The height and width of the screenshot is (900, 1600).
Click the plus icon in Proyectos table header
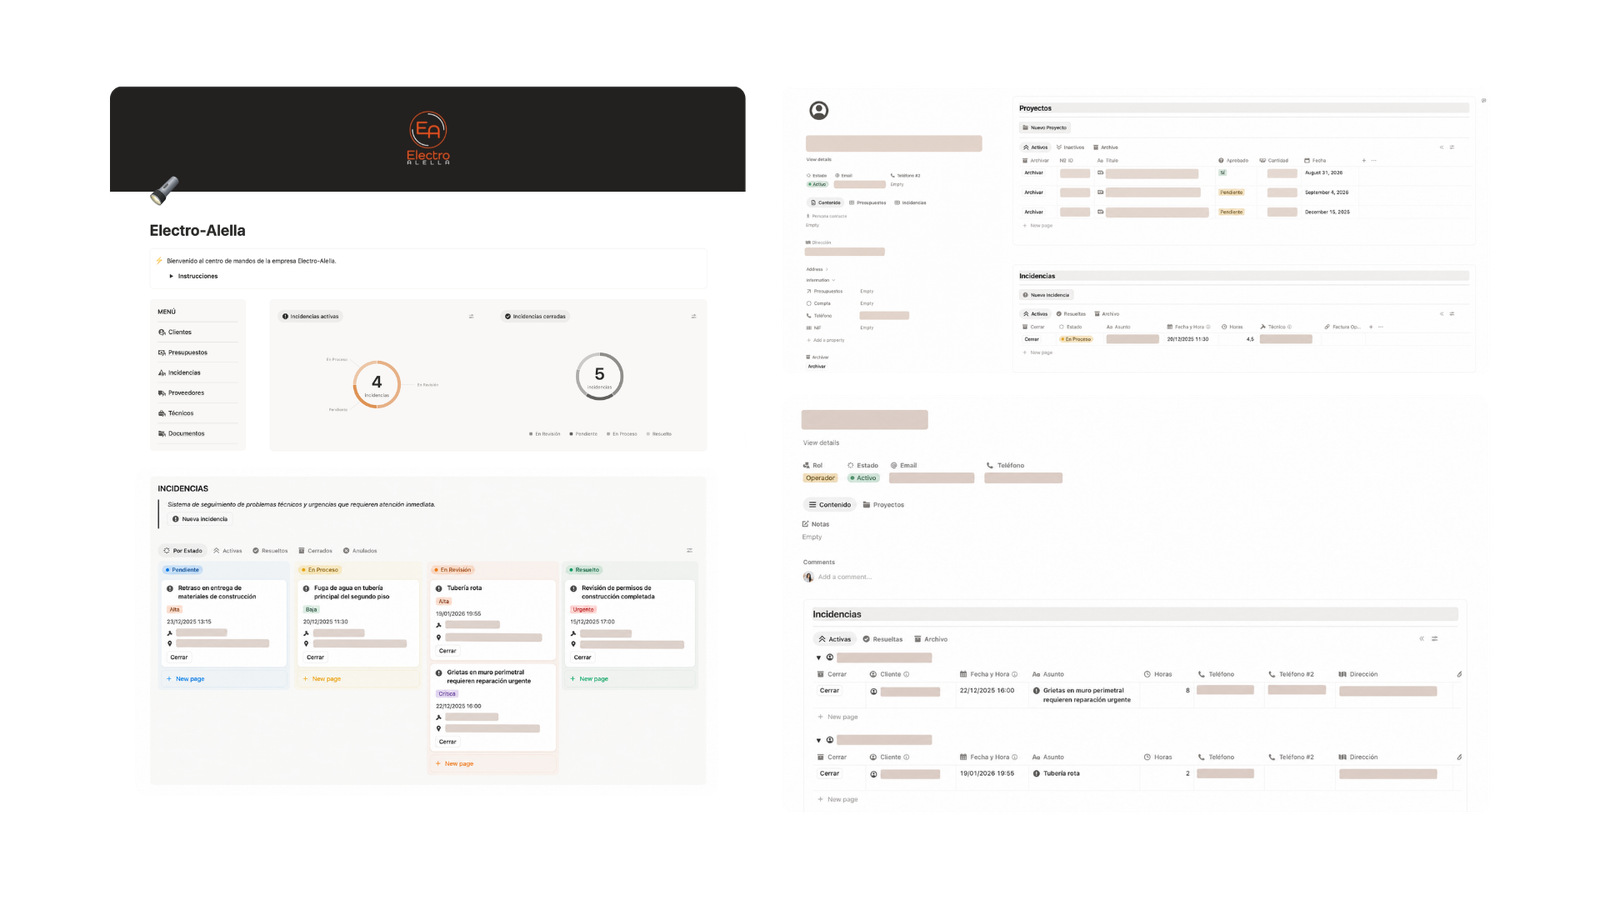tap(1363, 160)
